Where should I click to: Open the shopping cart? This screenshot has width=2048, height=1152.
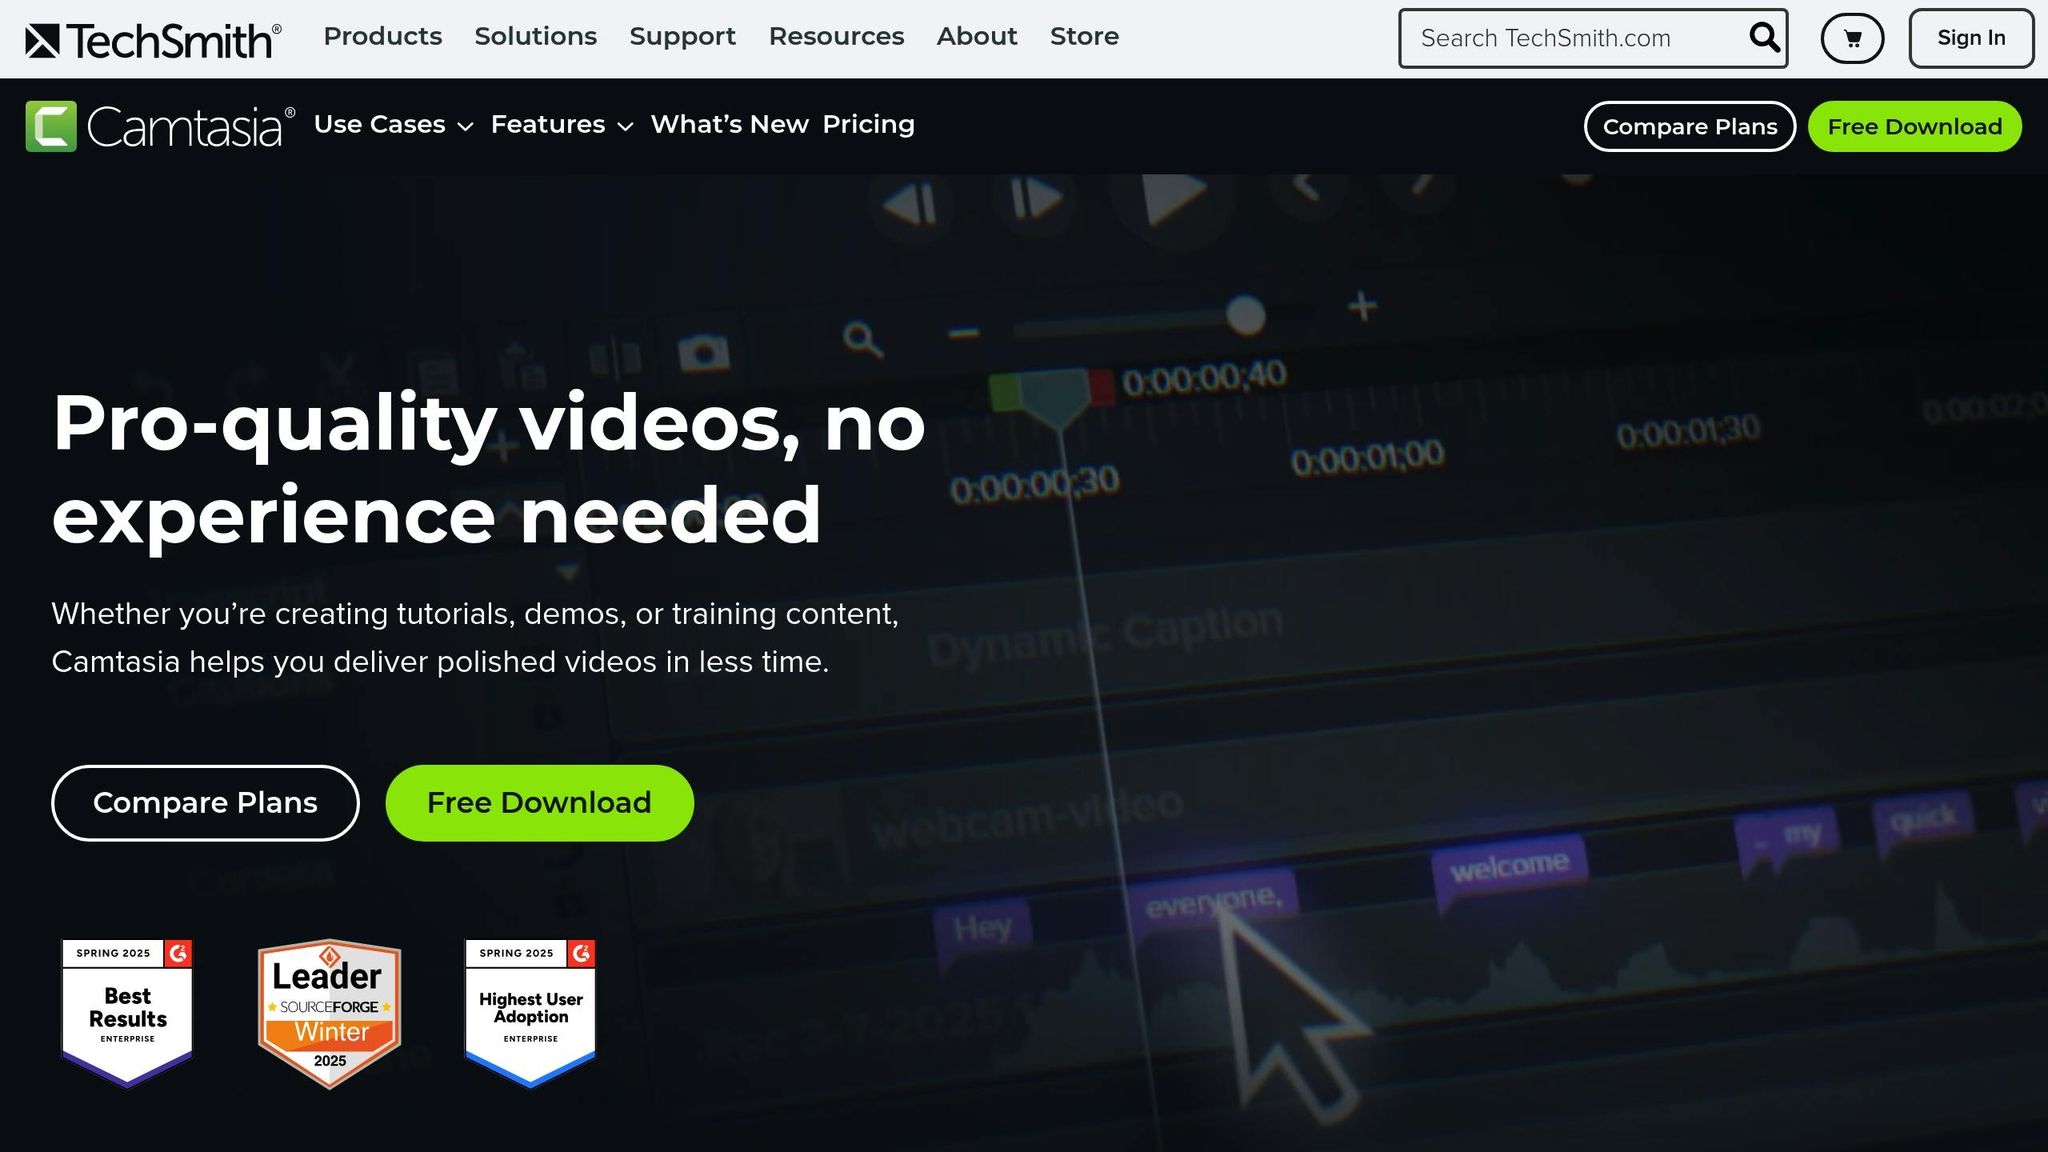(1852, 39)
